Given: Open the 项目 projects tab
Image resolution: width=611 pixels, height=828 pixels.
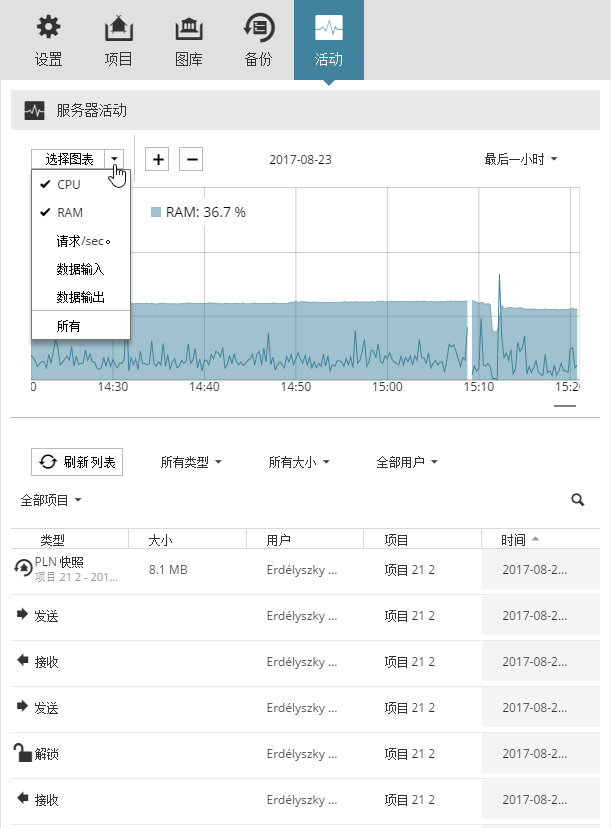Looking at the screenshot, I should [118, 41].
